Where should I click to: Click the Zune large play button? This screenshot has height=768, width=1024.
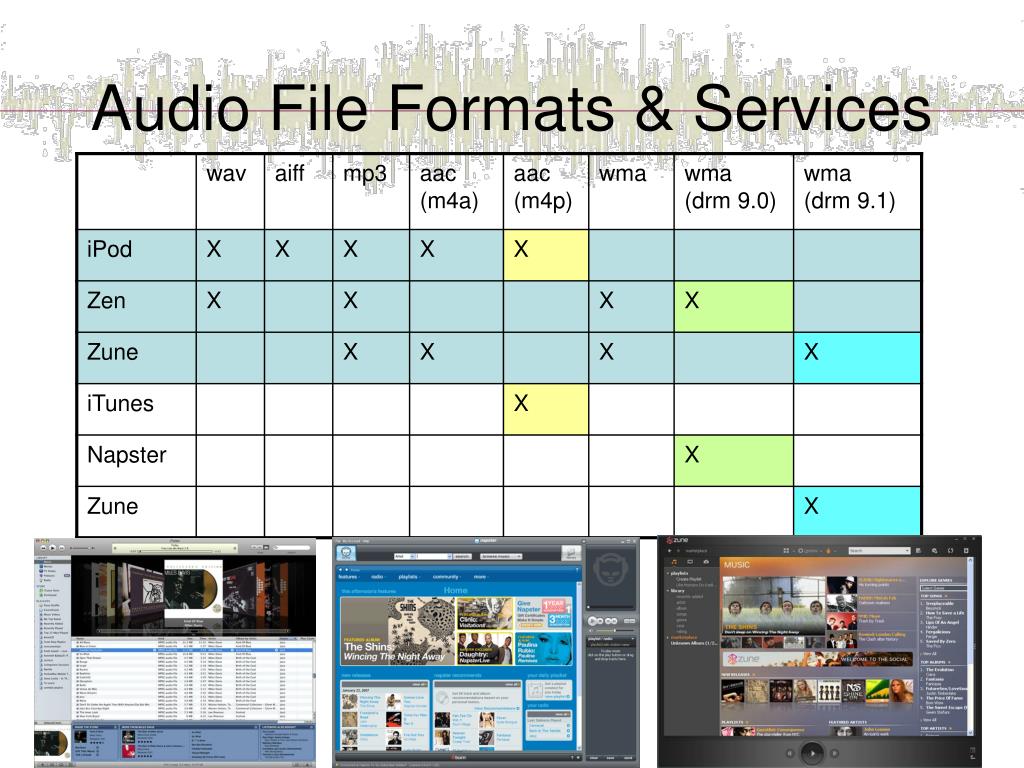coord(812,753)
